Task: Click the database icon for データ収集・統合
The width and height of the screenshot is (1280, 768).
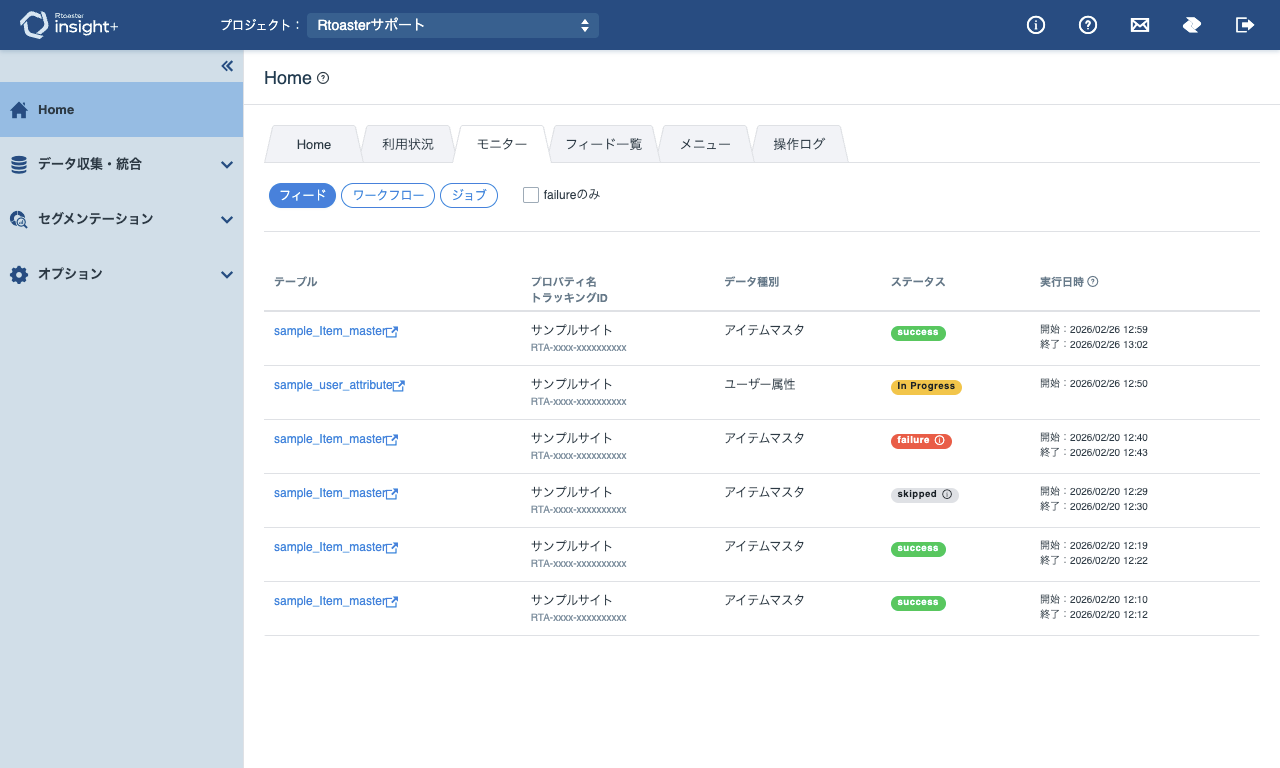Action: (x=19, y=165)
